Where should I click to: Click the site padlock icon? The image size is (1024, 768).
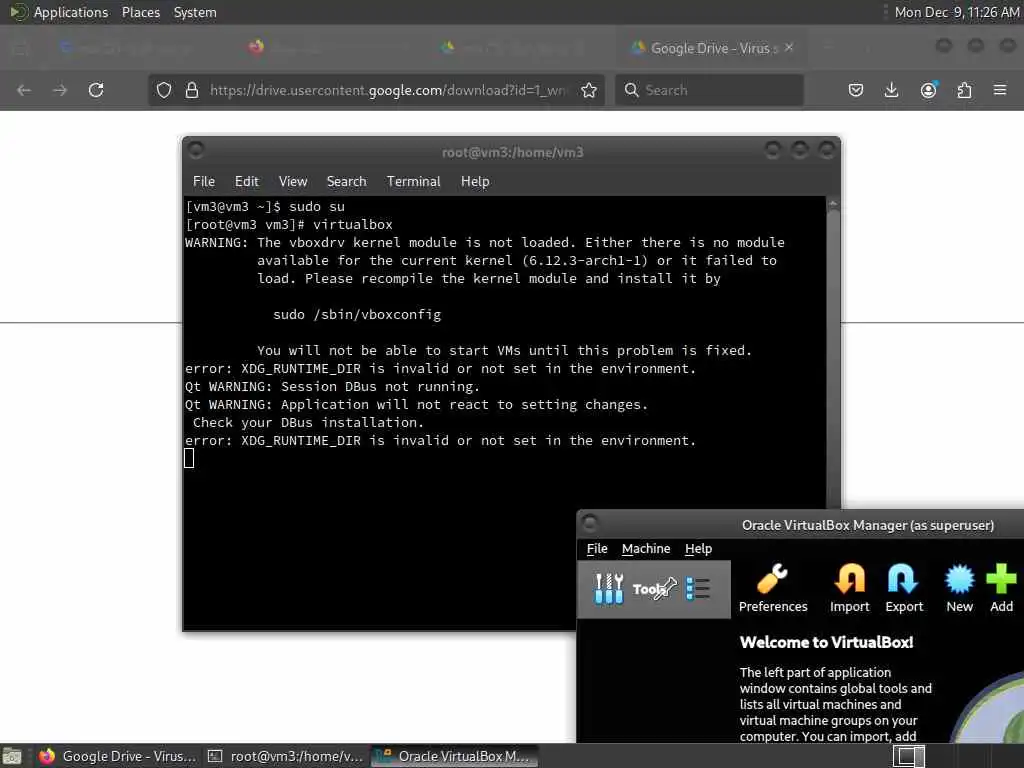click(191, 89)
